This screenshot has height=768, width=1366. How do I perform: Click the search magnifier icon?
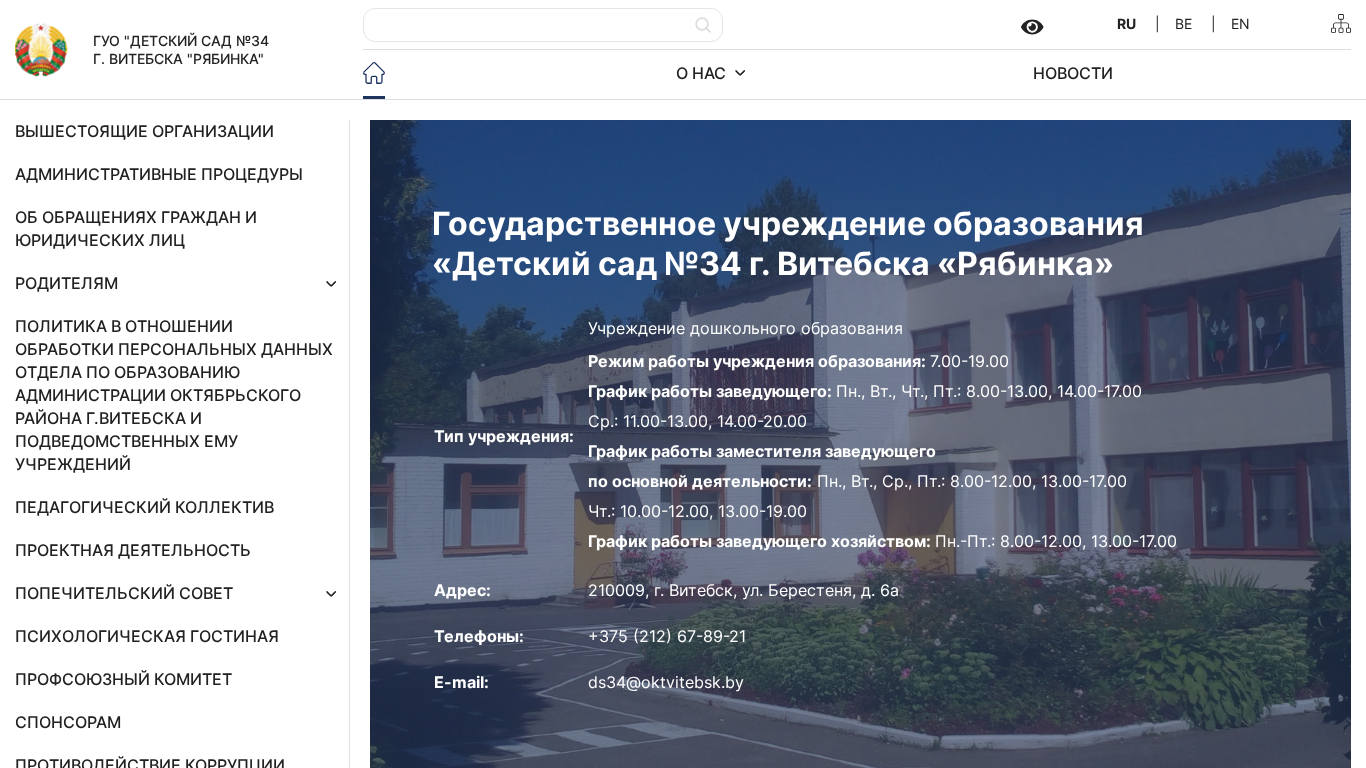click(703, 25)
